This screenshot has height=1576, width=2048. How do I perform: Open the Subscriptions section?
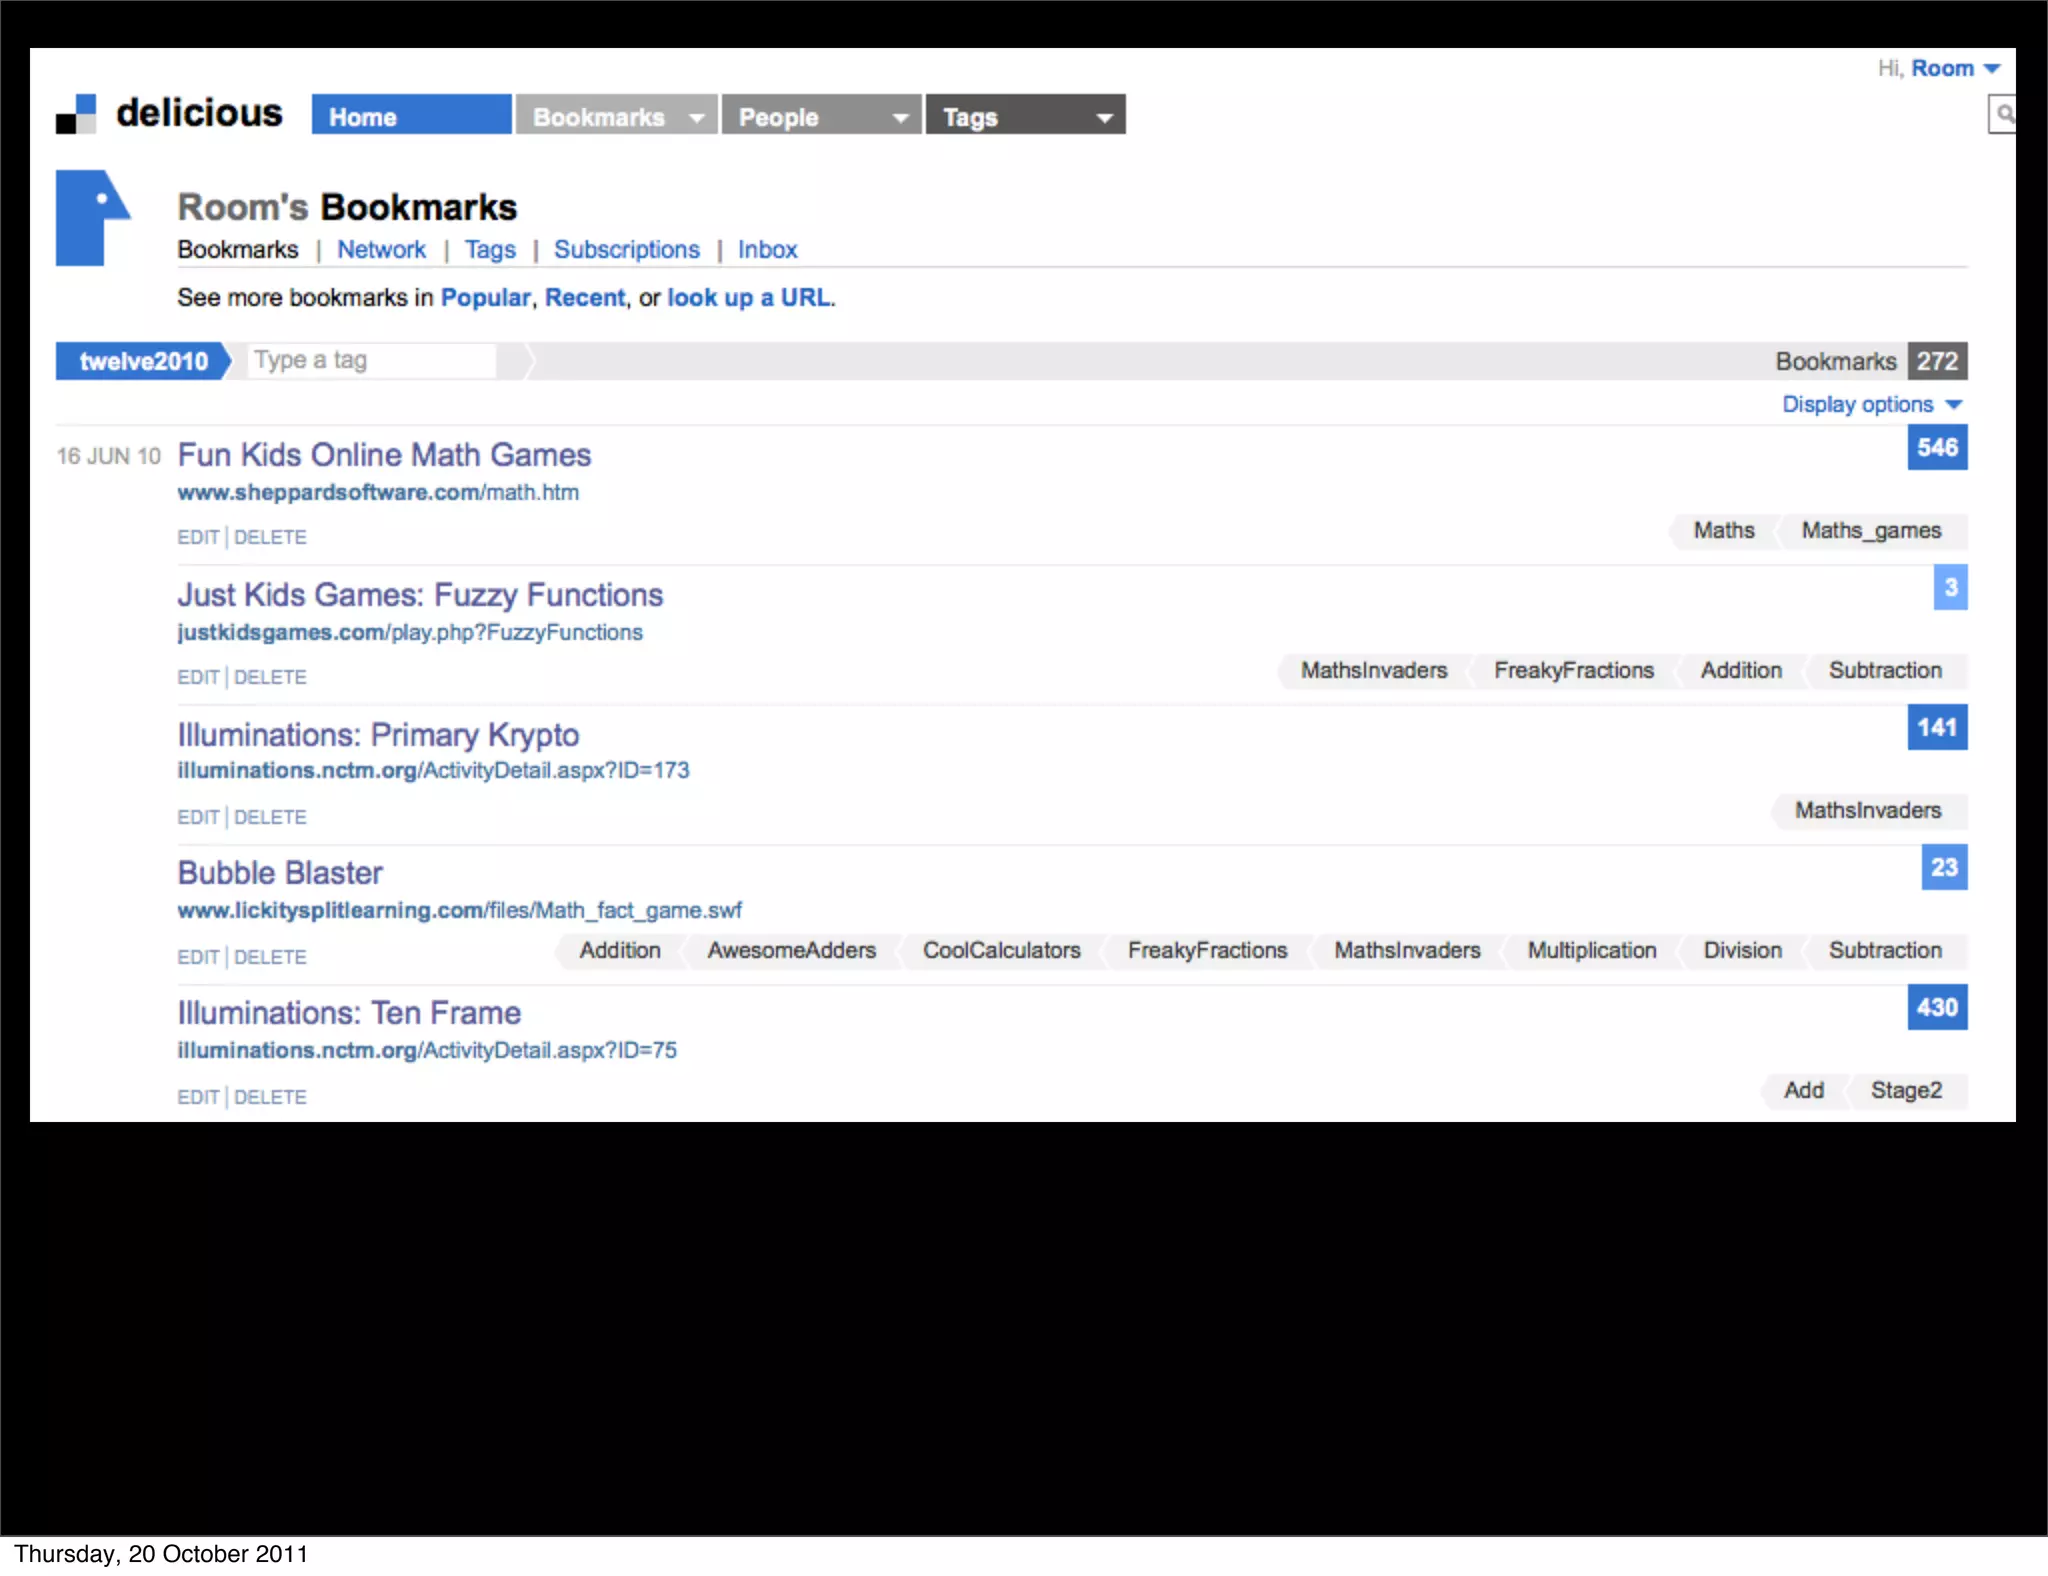click(626, 250)
